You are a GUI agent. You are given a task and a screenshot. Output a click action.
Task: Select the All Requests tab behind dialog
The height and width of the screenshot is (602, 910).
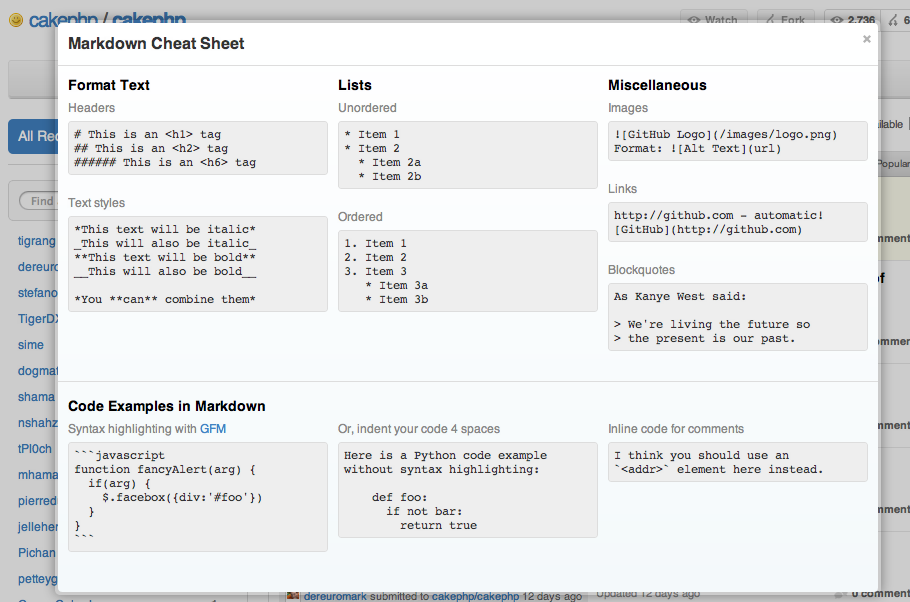tap(32, 136)
